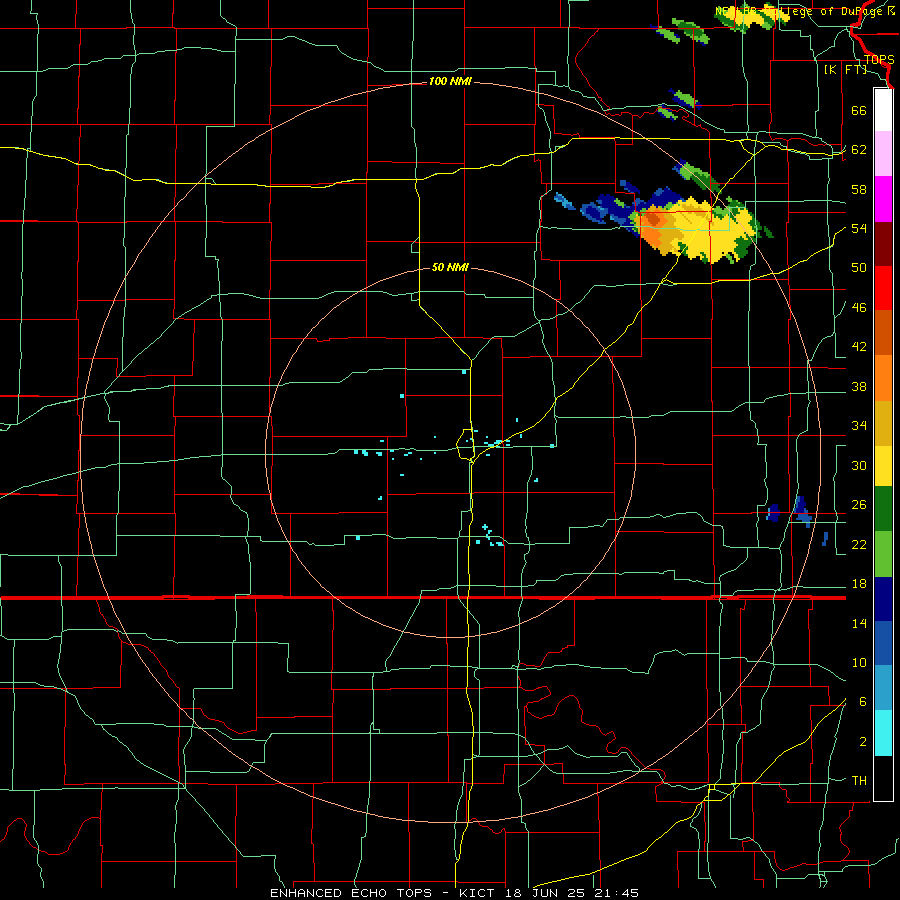
Task: Click the legend value 6
Action: coord(863,702)
